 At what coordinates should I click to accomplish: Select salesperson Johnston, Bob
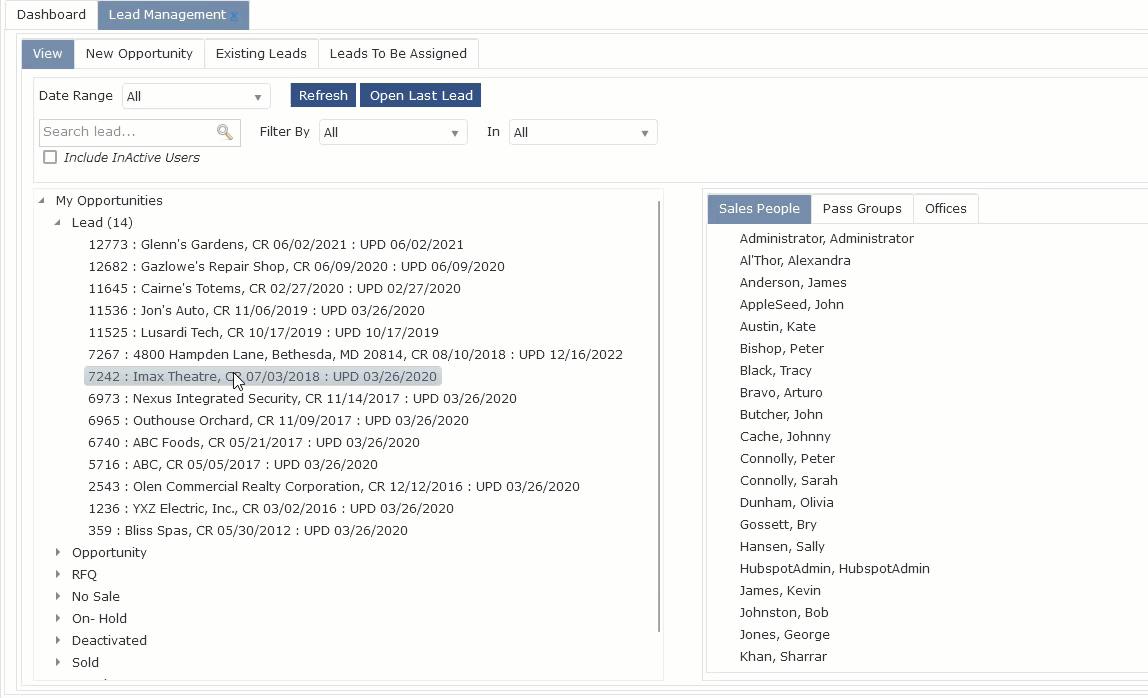pos(784,612)
